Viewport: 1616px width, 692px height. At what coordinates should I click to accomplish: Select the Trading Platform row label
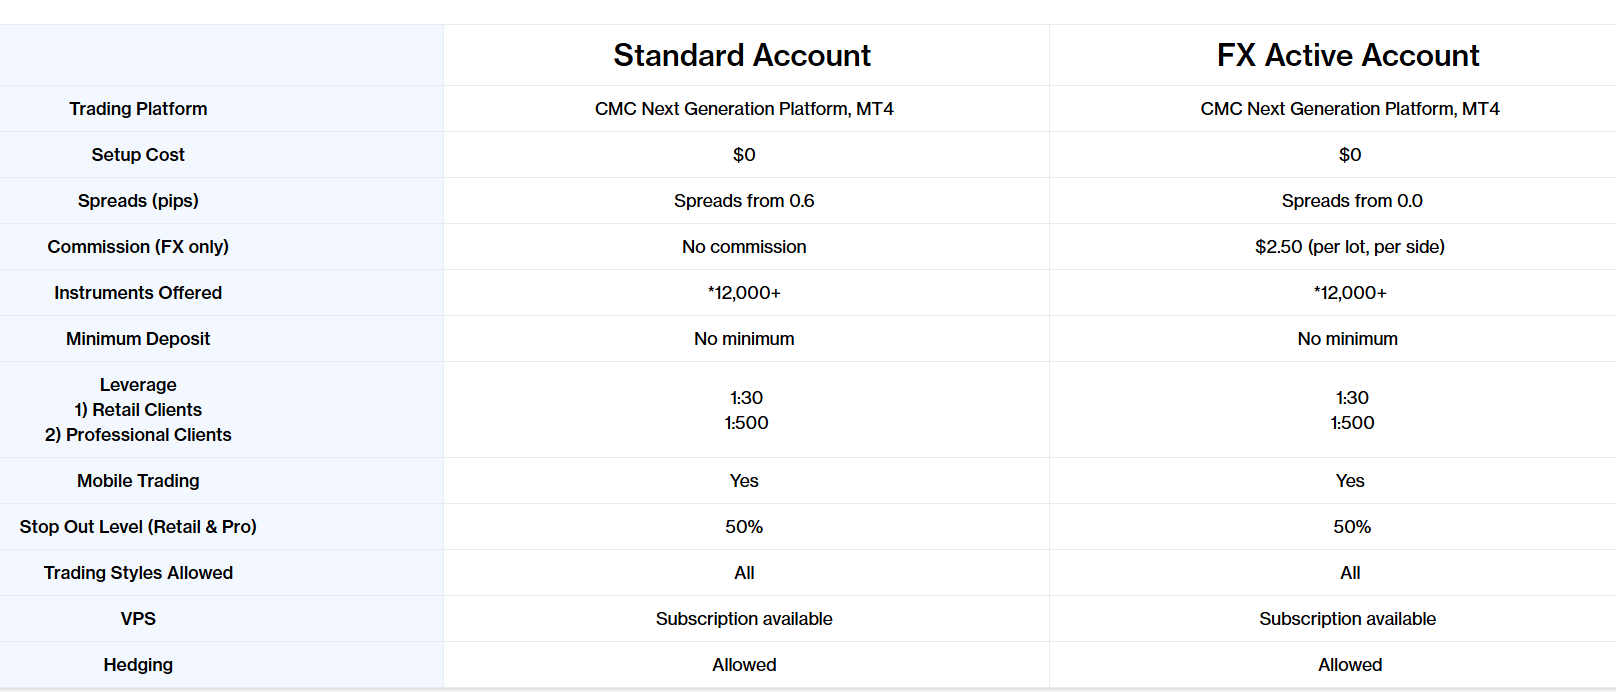138,109
